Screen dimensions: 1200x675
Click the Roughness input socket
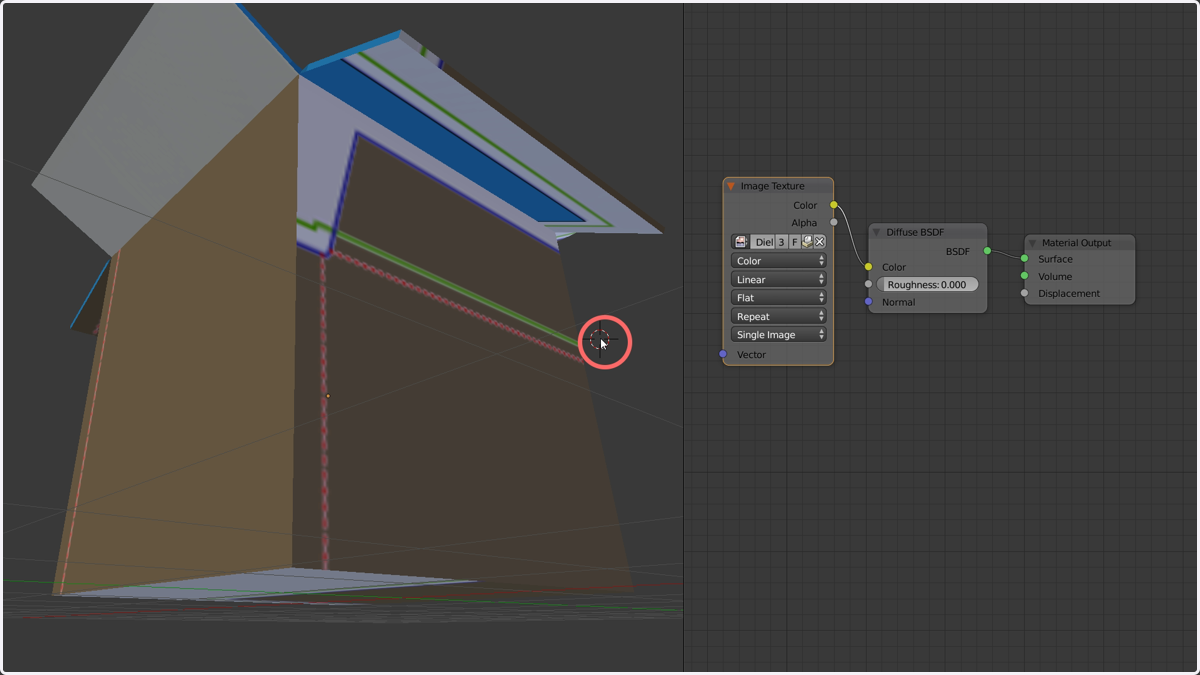[x=868, y=284]
